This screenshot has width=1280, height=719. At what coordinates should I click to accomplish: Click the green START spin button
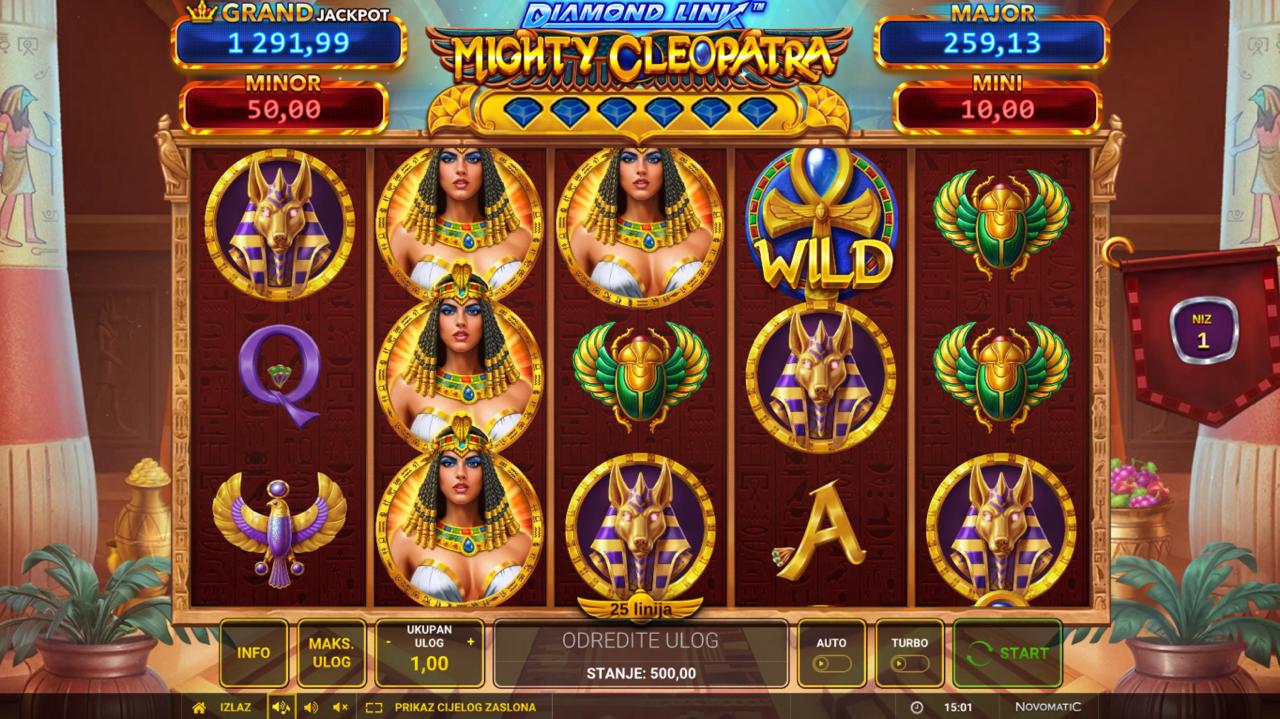coord(1007,653)
